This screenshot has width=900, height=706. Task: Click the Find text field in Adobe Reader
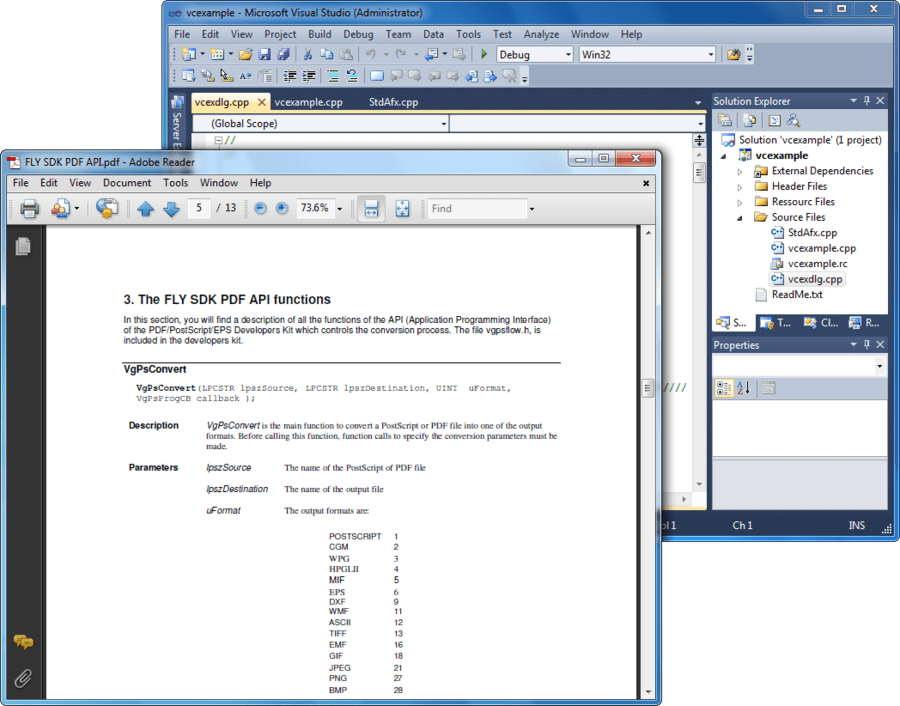click(x=477, y=208)
